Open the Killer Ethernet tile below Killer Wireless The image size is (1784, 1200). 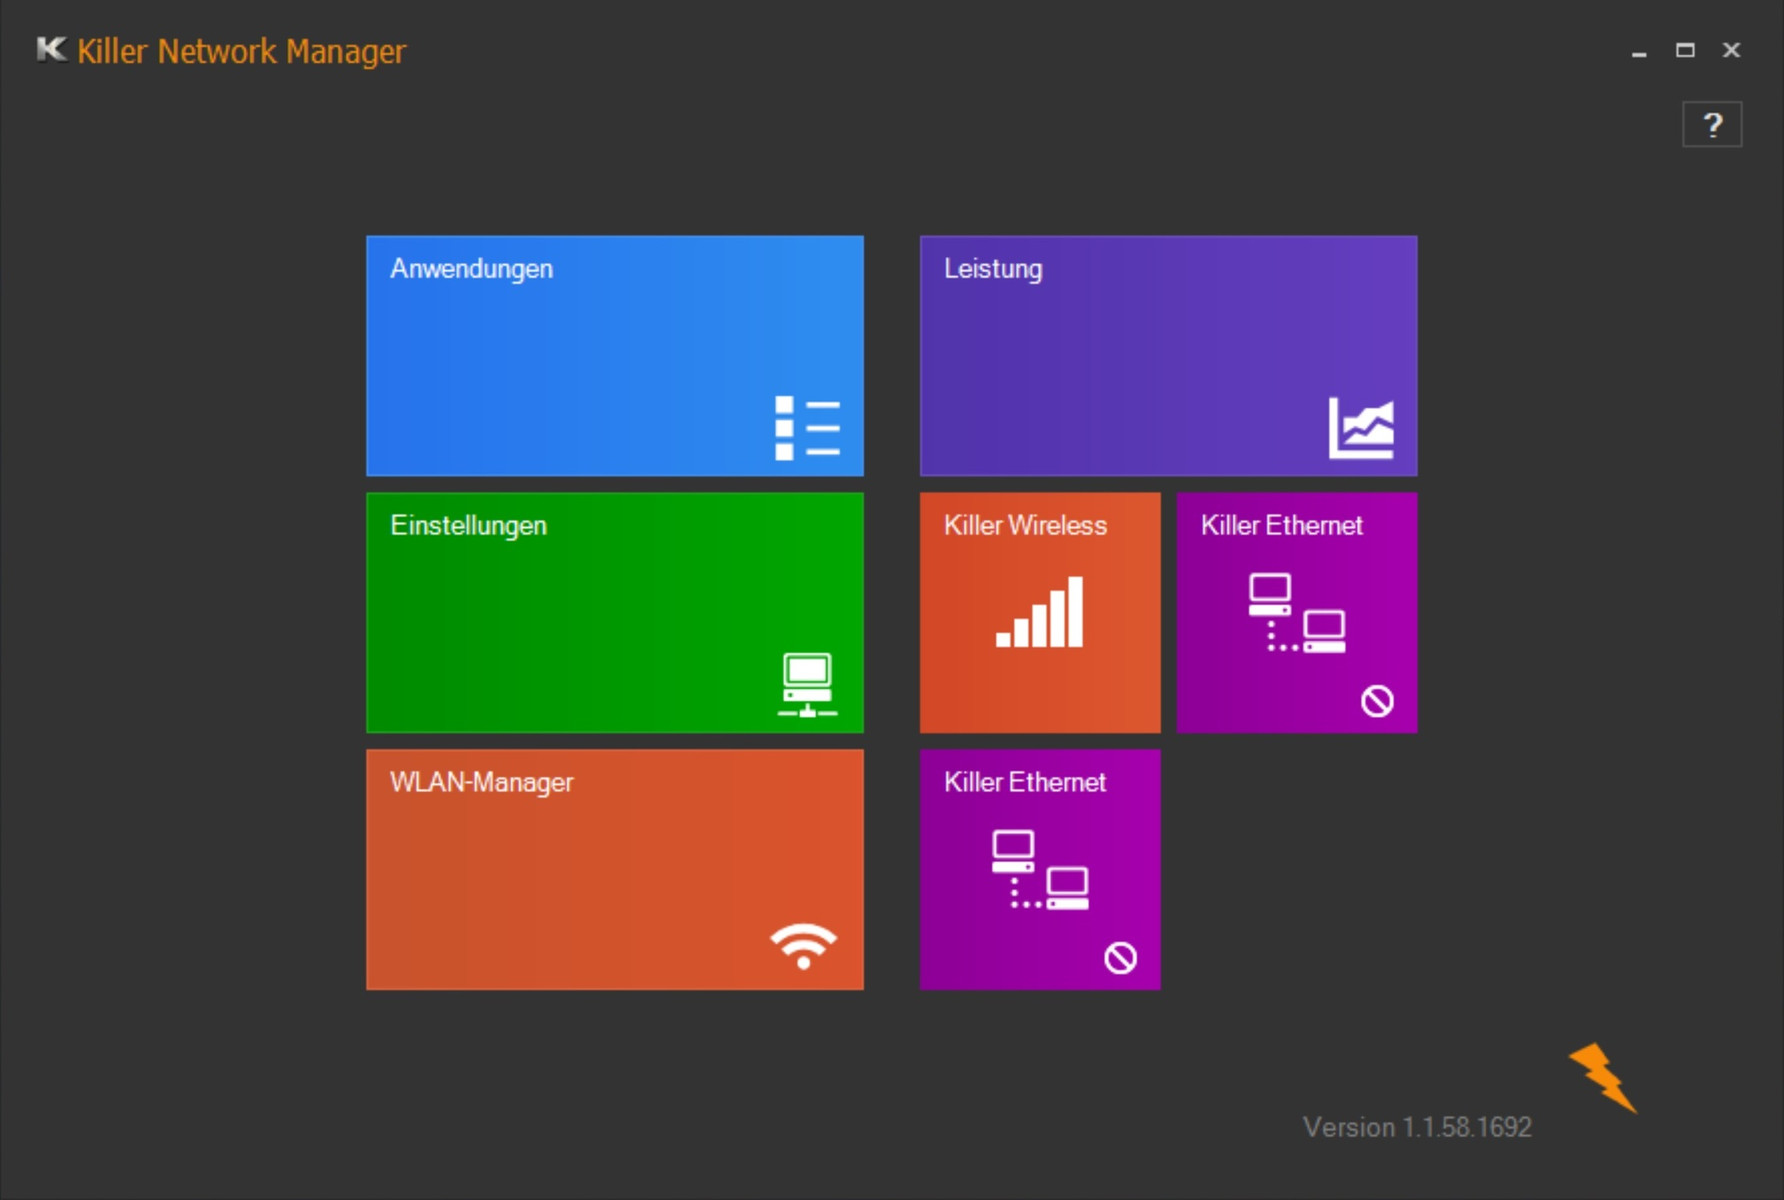click(1040, 869)
